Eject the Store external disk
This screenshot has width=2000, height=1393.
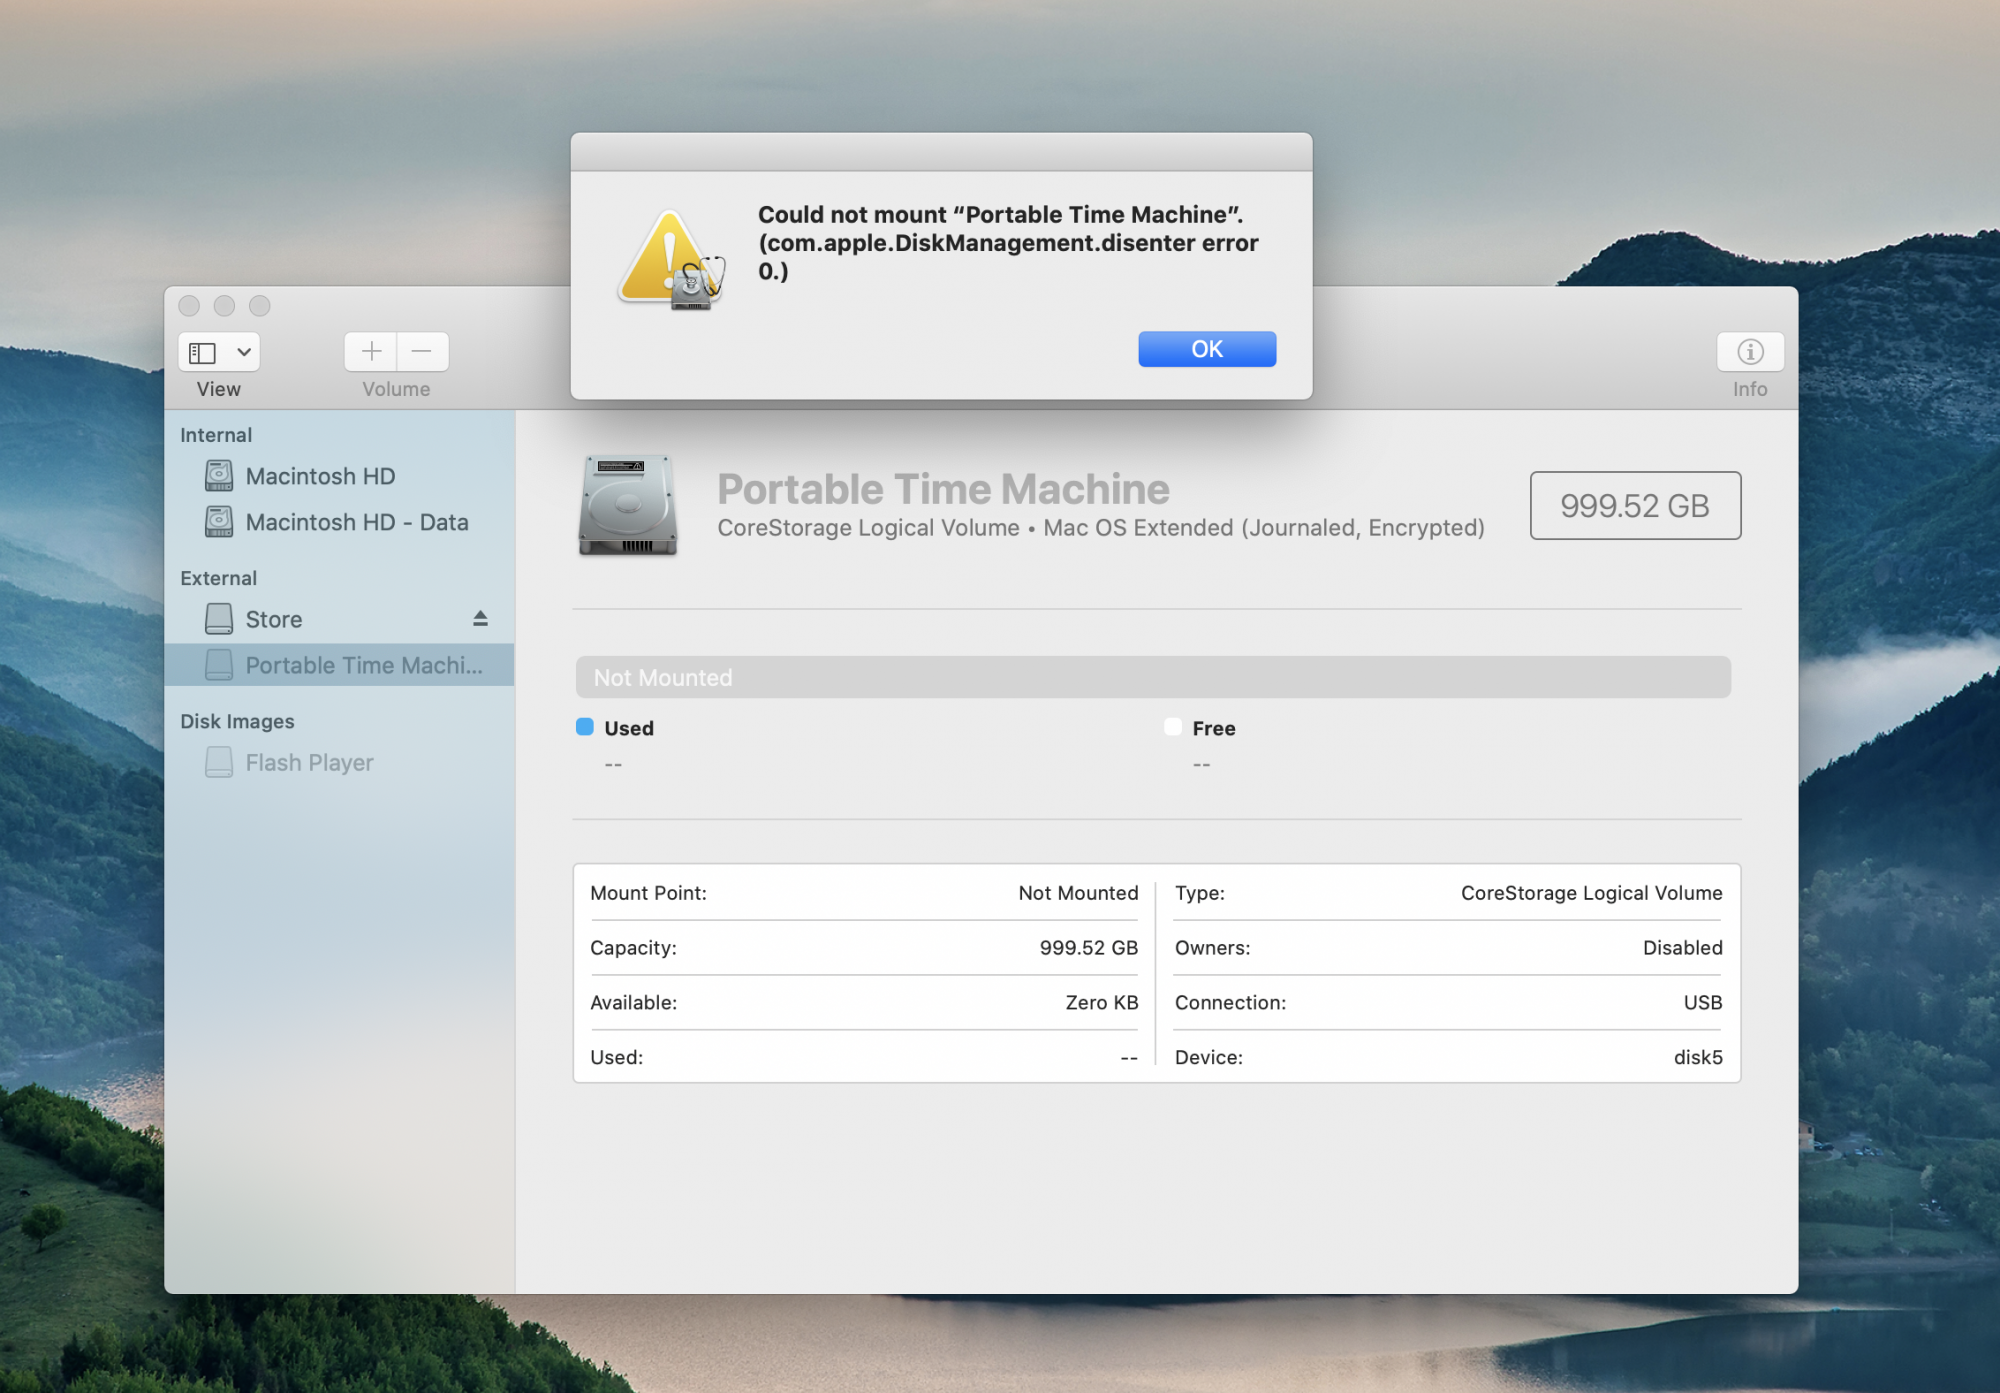click(480, 619)
